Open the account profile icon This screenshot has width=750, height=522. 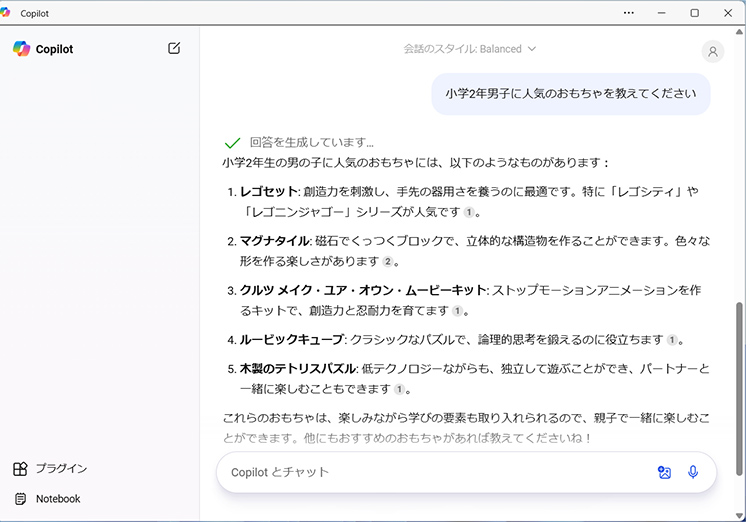click(712, 52)
